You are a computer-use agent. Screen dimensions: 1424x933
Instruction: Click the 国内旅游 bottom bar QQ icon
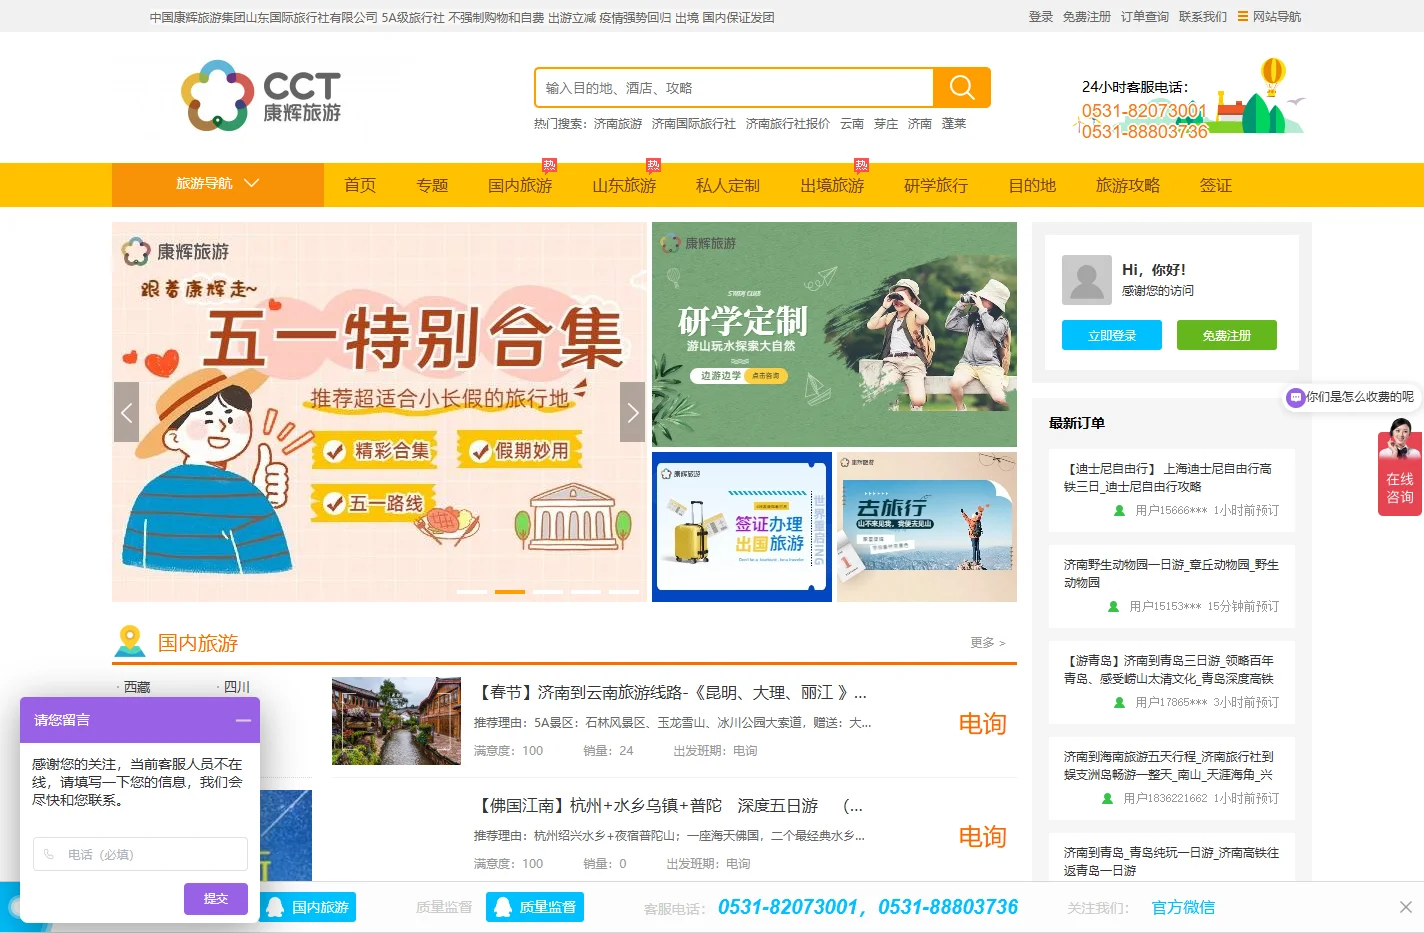275,907
